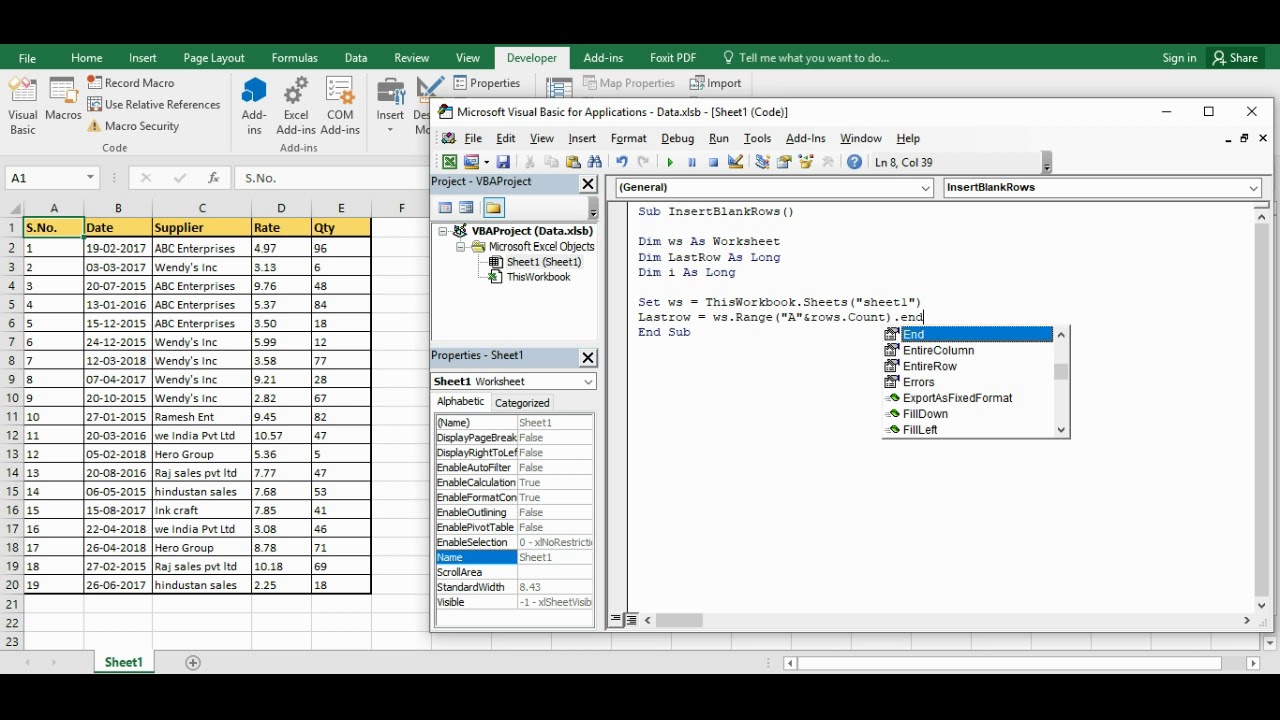1280x720 pixels.
Task: Click the View Microsoft Excel icon in VBA toolbar
Action: (x=450, y=162)
